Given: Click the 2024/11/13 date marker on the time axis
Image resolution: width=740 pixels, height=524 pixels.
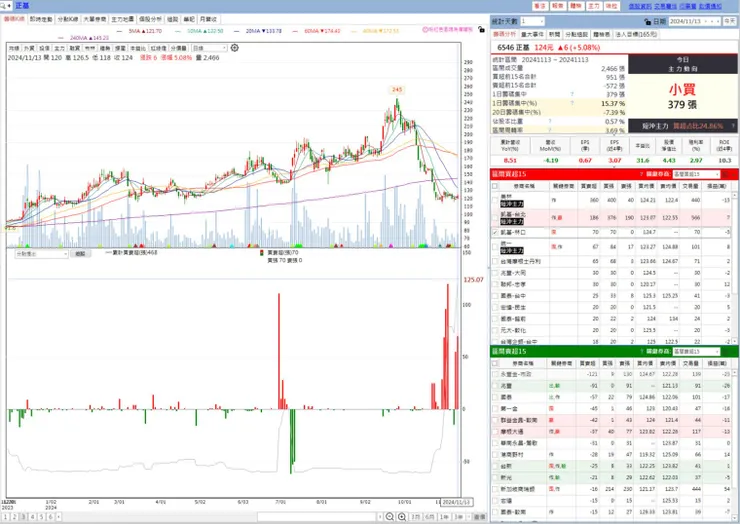Looking at the screenshot, I should coord(456,502).
